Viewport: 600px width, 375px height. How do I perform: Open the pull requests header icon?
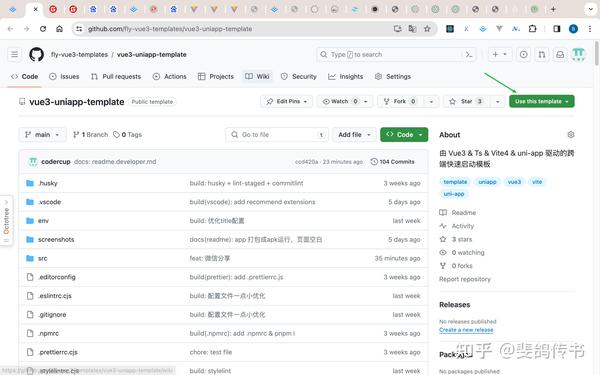[542, 55]
